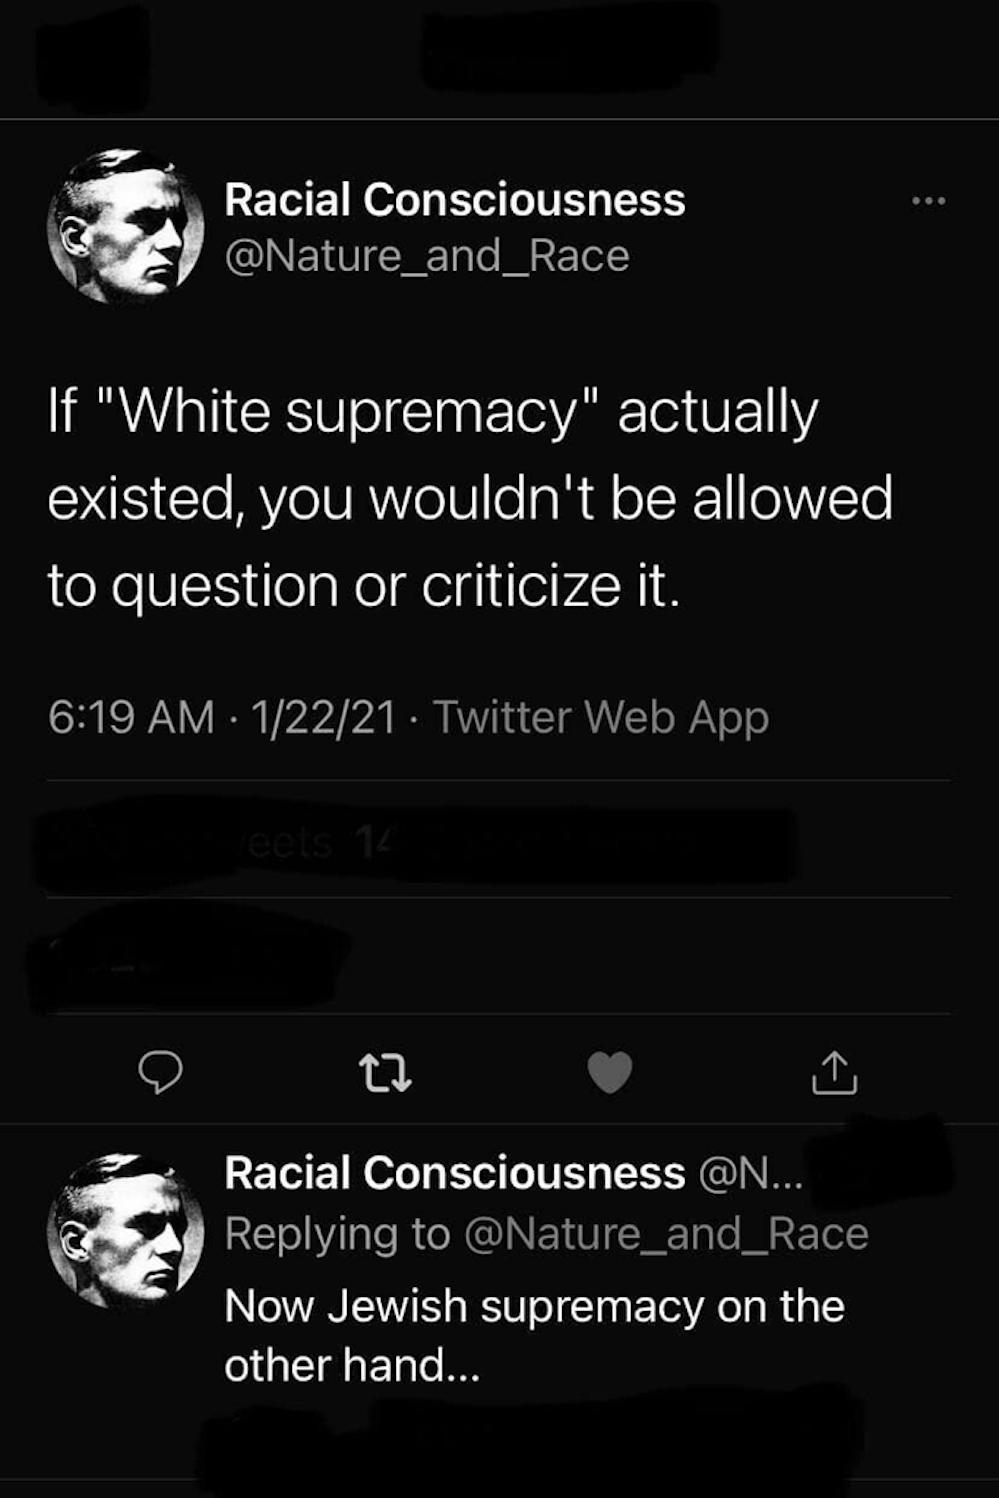Open the author display name on the main tweet
The width and height of the screenshot is (999, 1498).
coord(454,200)
